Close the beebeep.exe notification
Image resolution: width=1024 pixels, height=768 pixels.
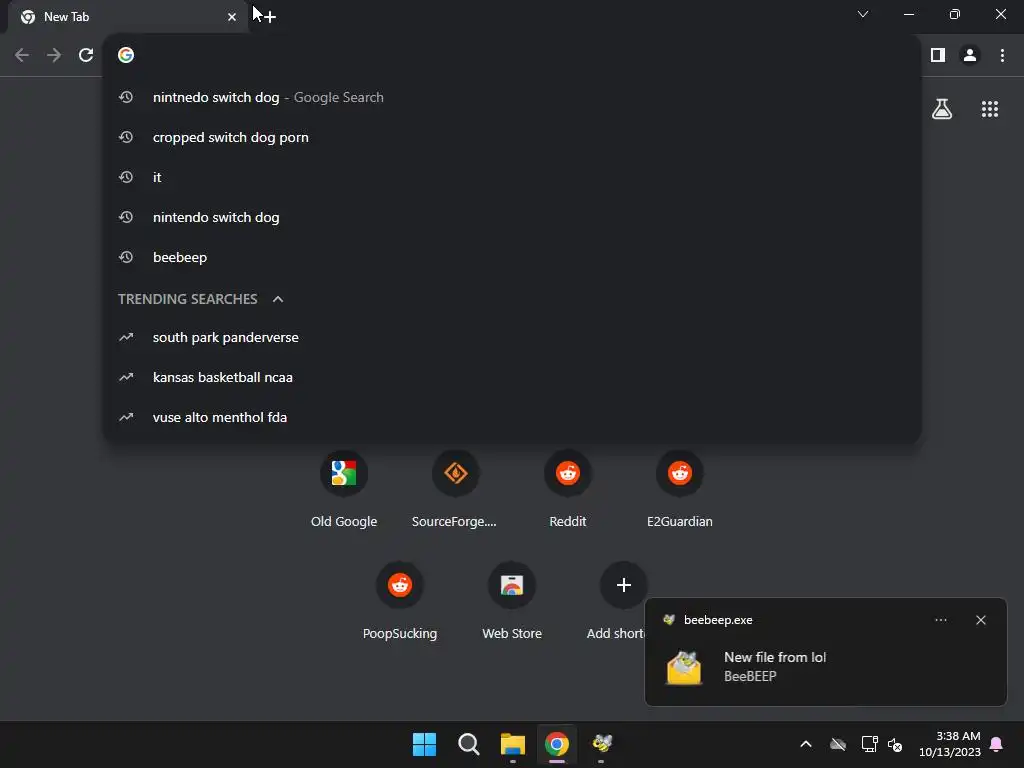[x=980, y=620]
